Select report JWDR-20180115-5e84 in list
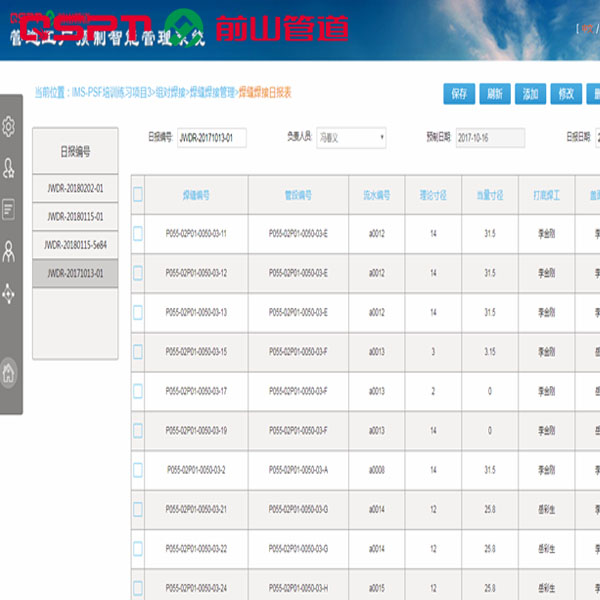The width and height of the screenshot is (600, 600). click(x=75, y=244)
